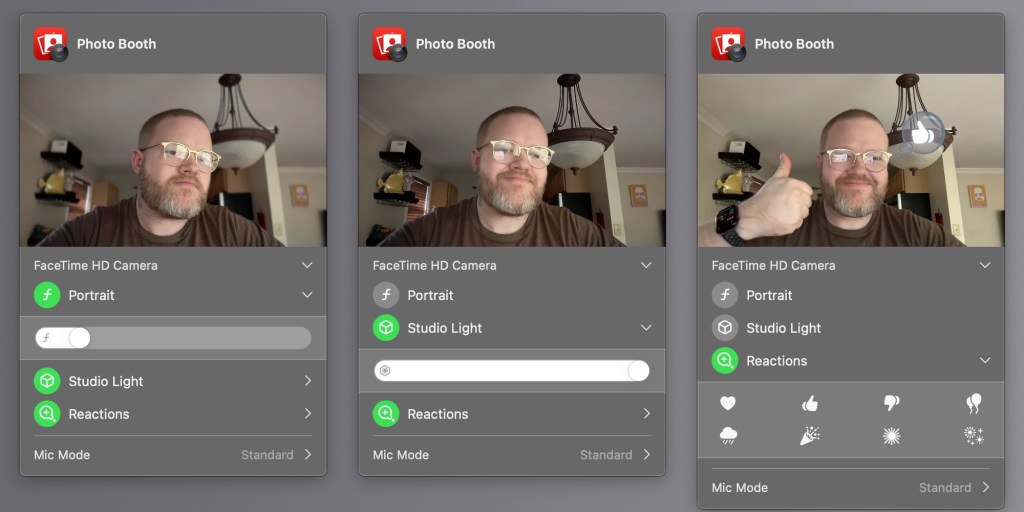The width and height of the screenshot is (1024, 512).
Task: Disable Portrait via green icon in left panel
Action: click(47, 295)
